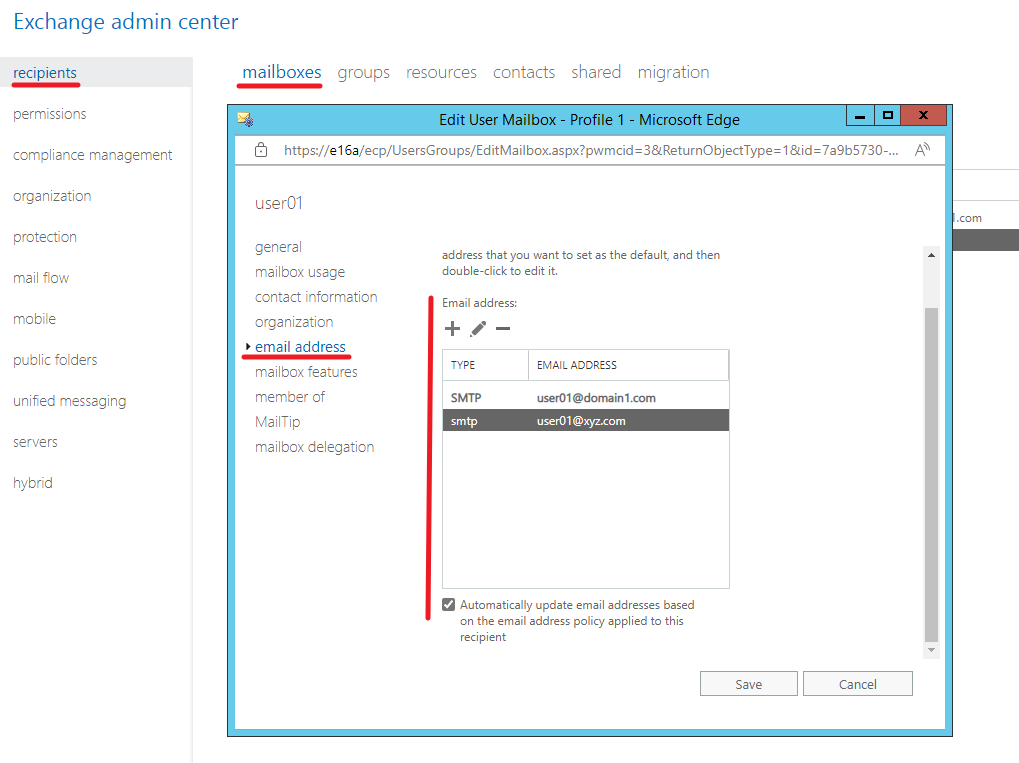Sort by the TYPE column header

click(x=485, y=365)
